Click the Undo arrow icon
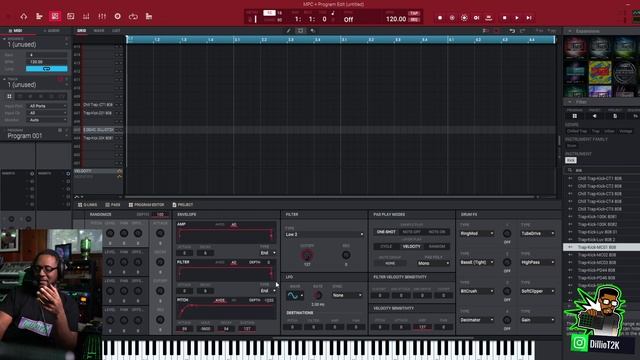This screenshot has height=360, width=640. [x=512, y=31]
